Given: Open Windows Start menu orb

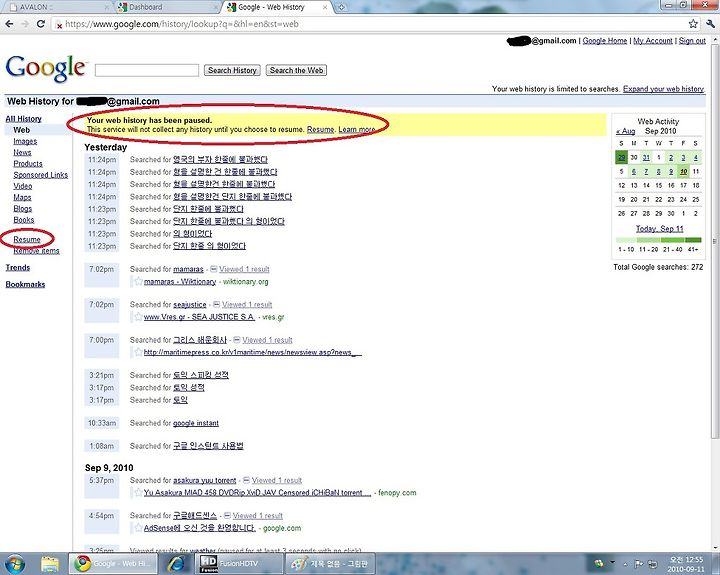Looking at the screenshot, I should [15, 564].
